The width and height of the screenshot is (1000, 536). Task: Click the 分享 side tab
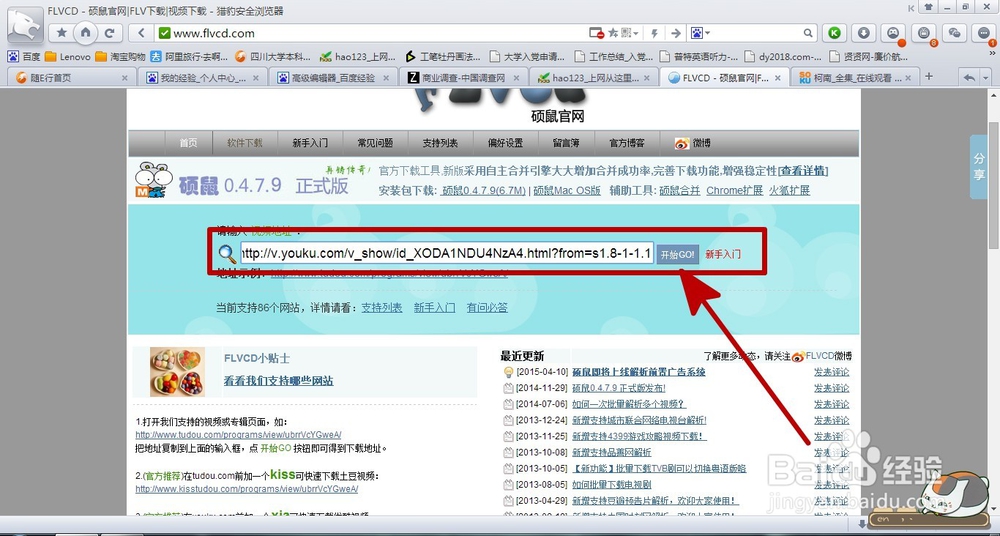click(x=979, y=166)
